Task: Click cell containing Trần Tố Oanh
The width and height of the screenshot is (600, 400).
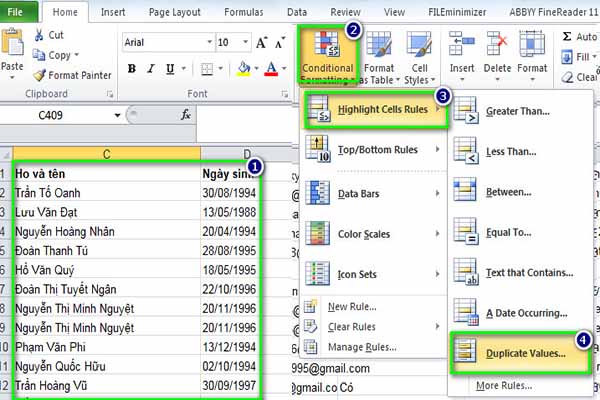Action: tap(106, 193)
